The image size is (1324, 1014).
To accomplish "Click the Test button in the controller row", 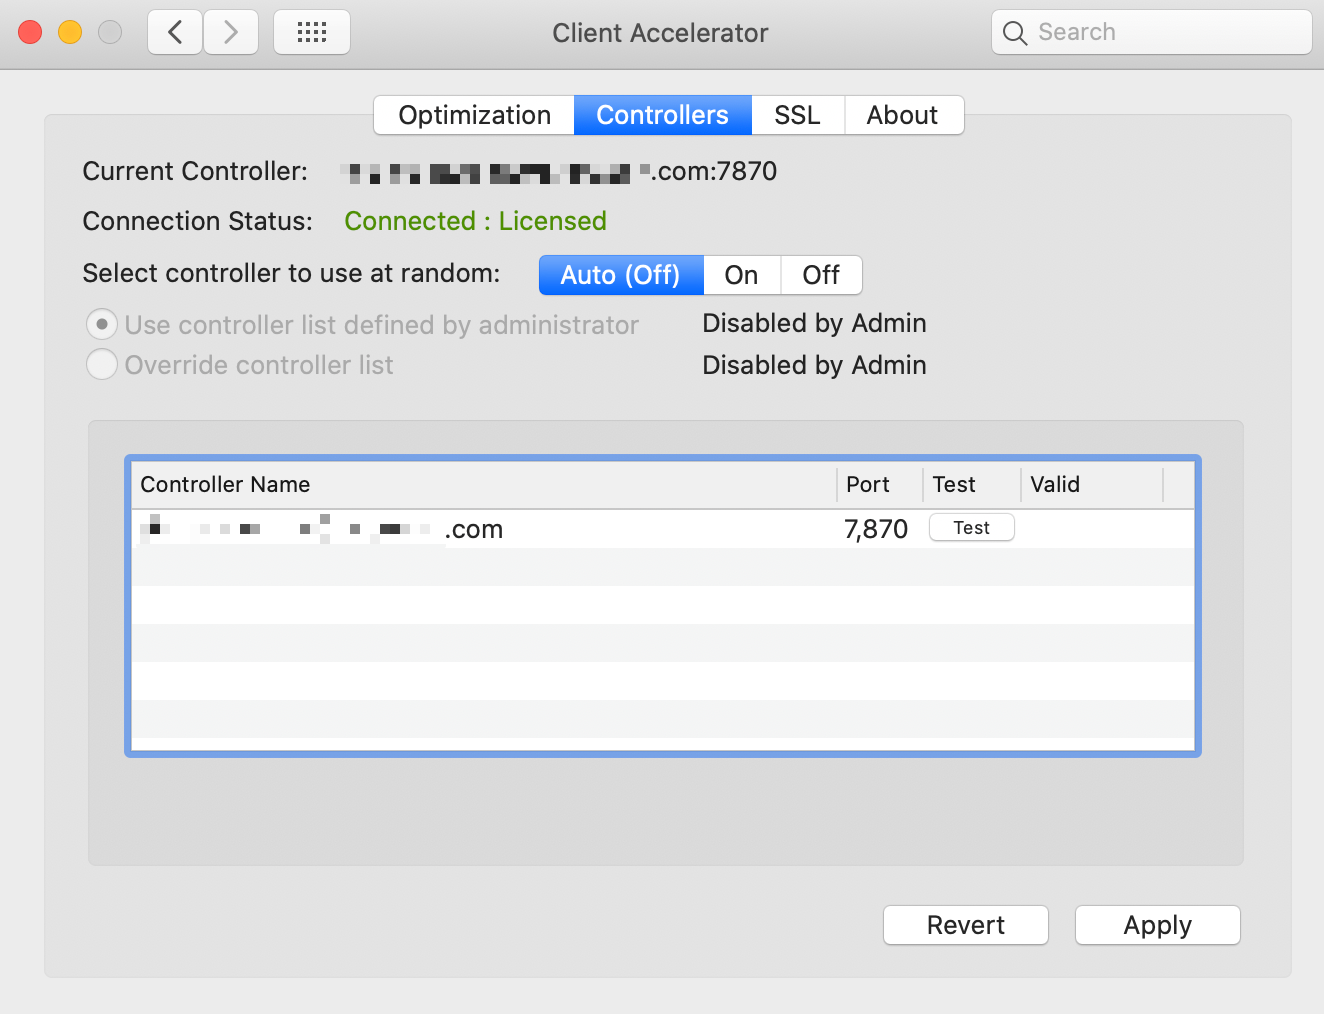I will pyautogui.click(x=972, y=528).
